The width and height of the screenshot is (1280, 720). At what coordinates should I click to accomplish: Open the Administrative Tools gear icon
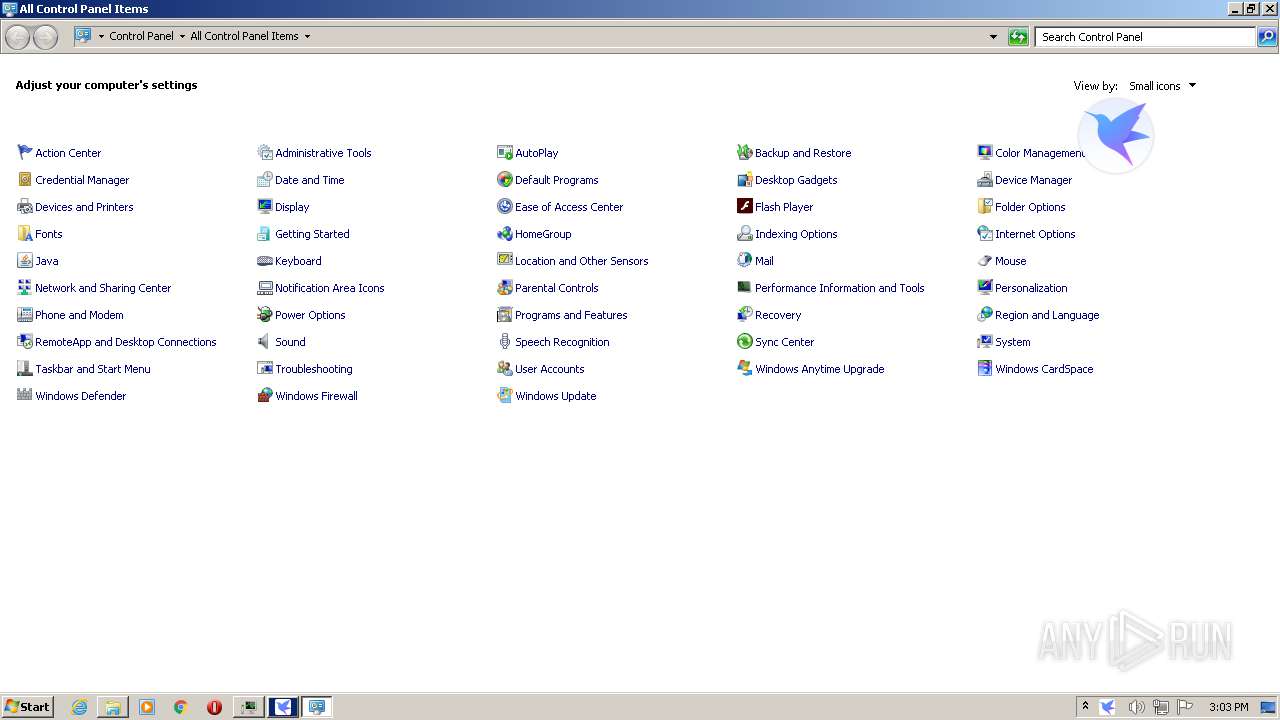tap(265, 153)
